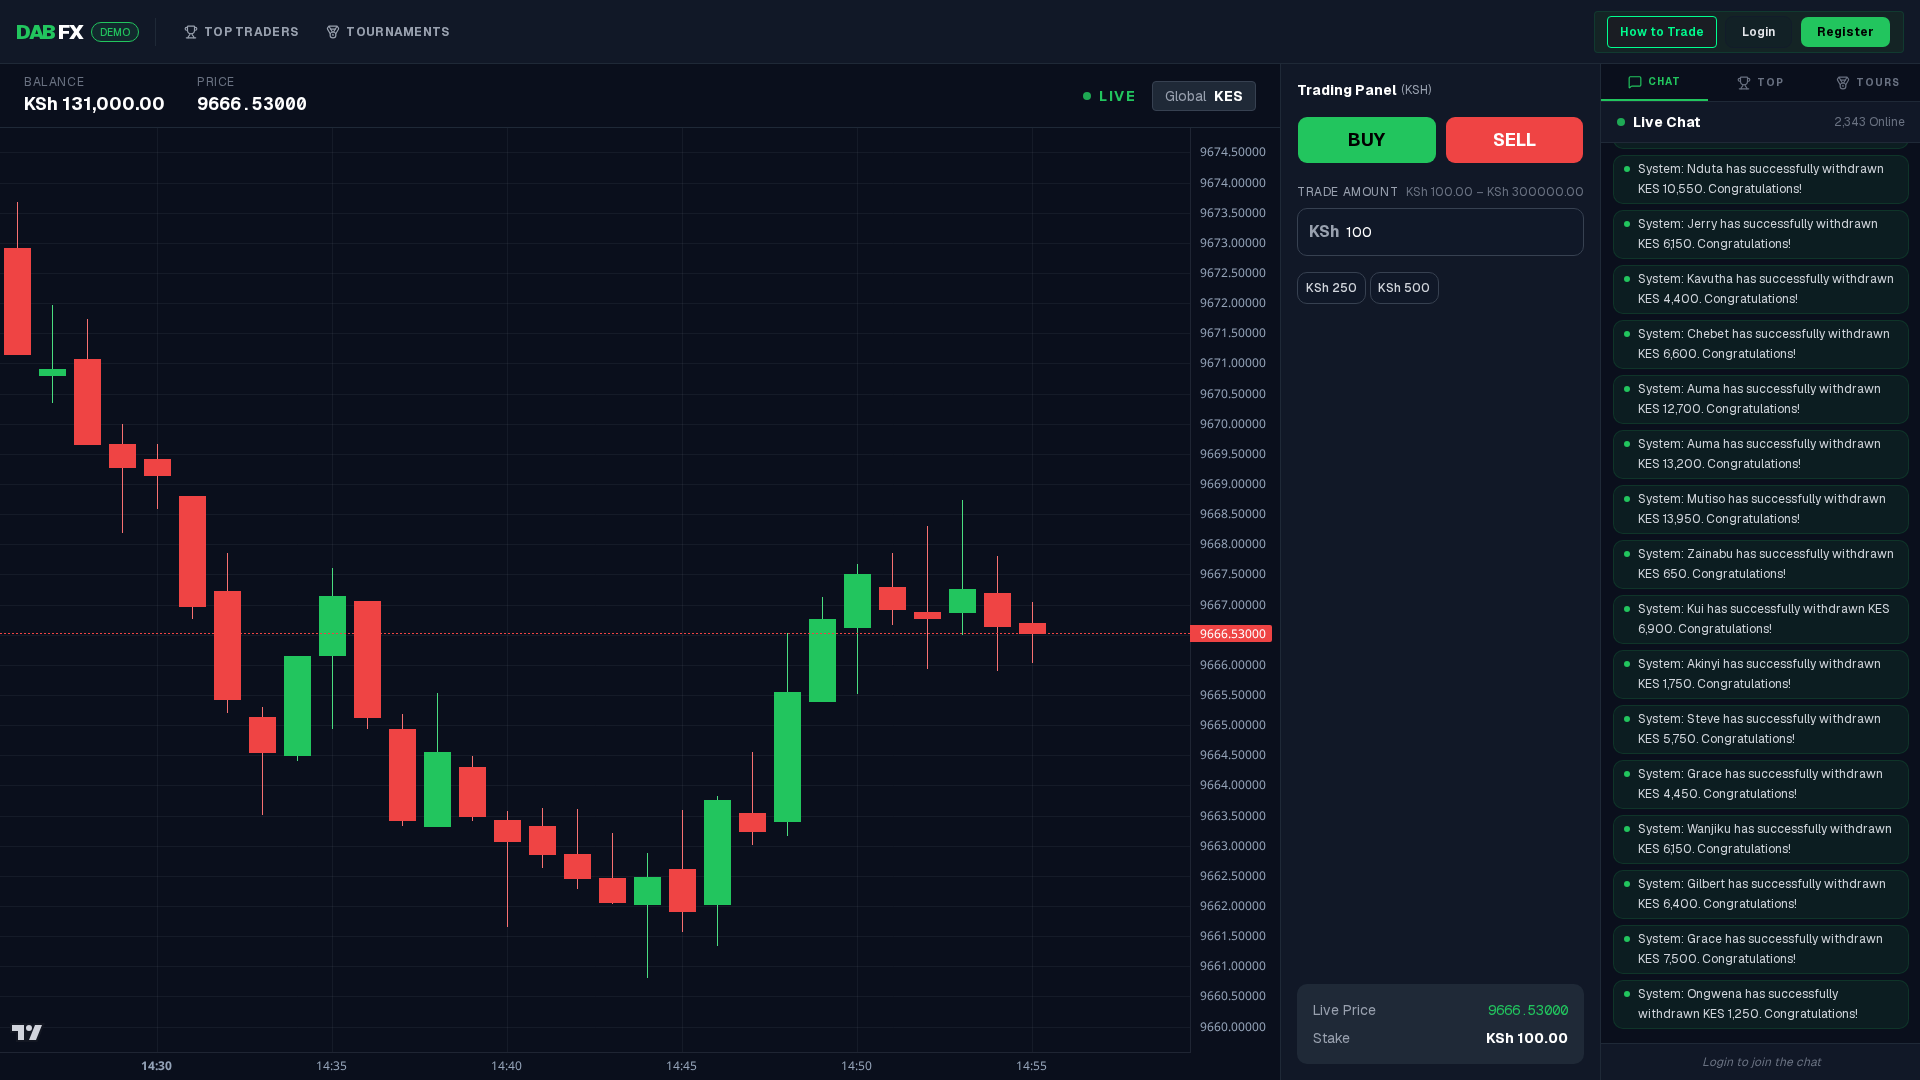Image resolution: width=1920 pixels, height=1080 pixels.
Task: Click the red 9666.53000 price label on axis
Action: 1231,634
